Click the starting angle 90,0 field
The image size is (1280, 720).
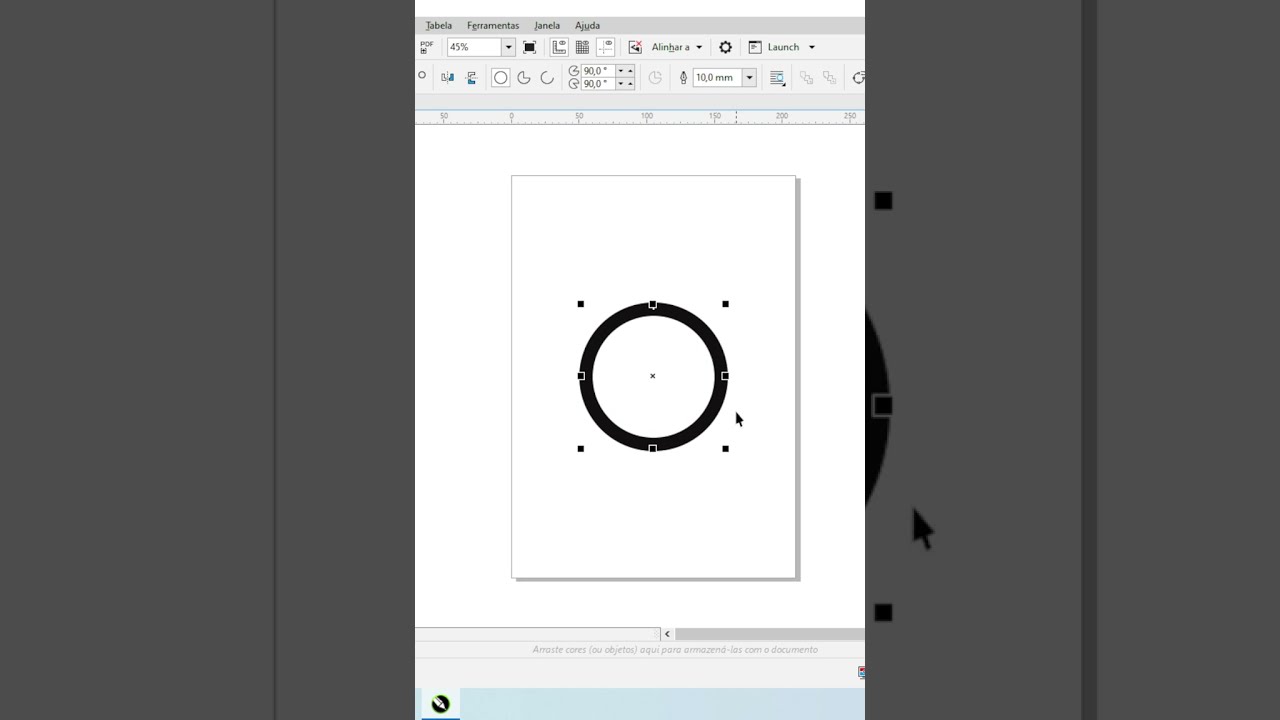click(598, 71)
